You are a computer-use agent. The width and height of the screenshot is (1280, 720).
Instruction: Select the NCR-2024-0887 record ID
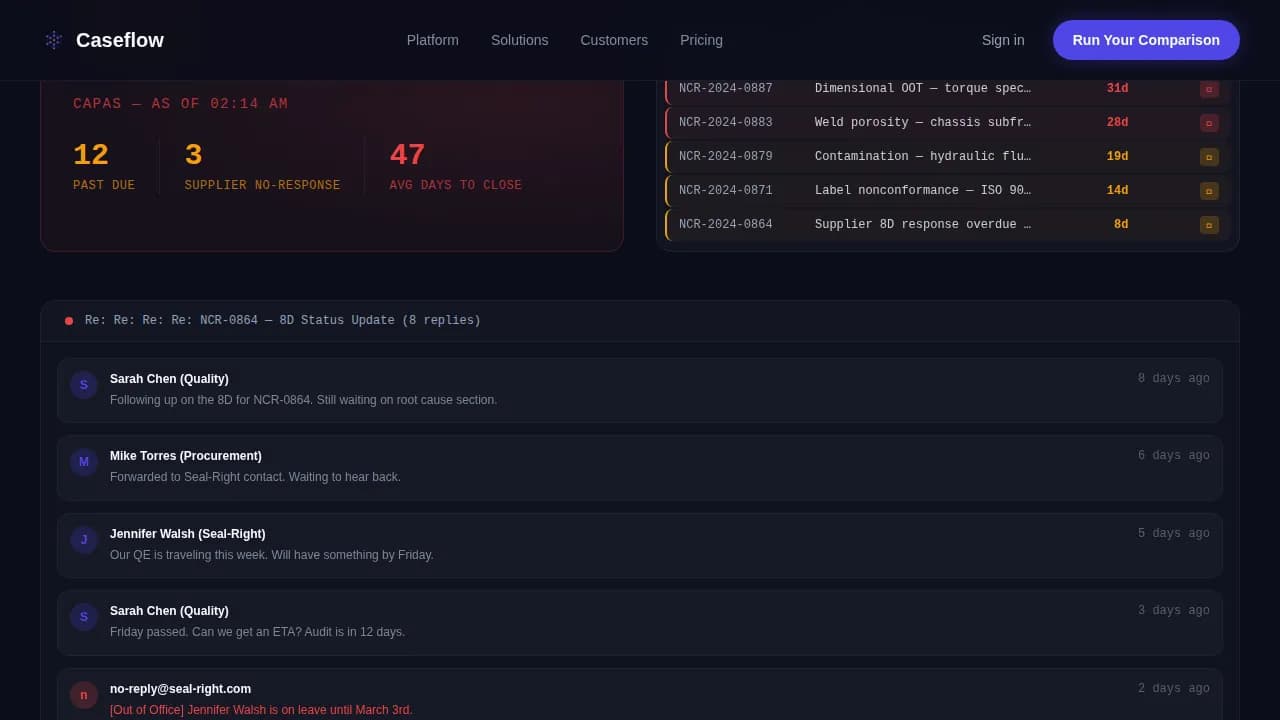click(x=726, y=88)
